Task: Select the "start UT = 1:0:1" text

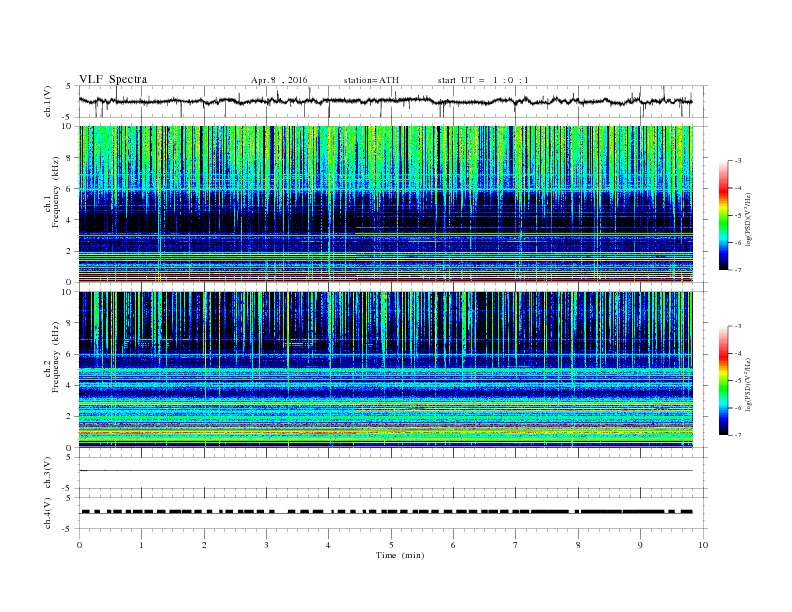Action: 483,80
